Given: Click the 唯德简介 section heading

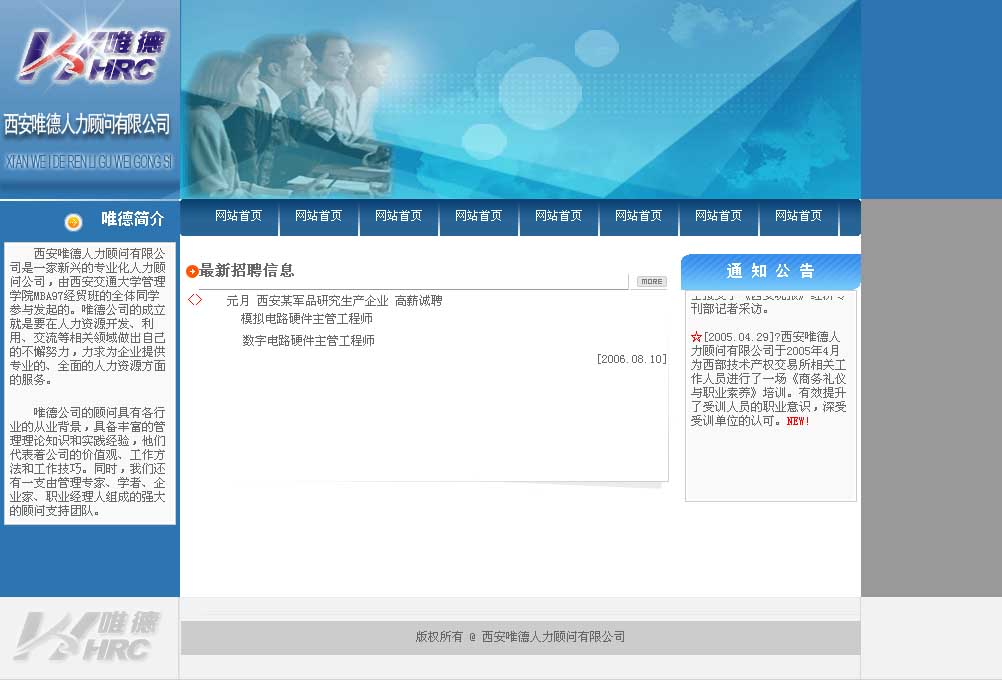Looking at the screenshot, I should (132, 219).
